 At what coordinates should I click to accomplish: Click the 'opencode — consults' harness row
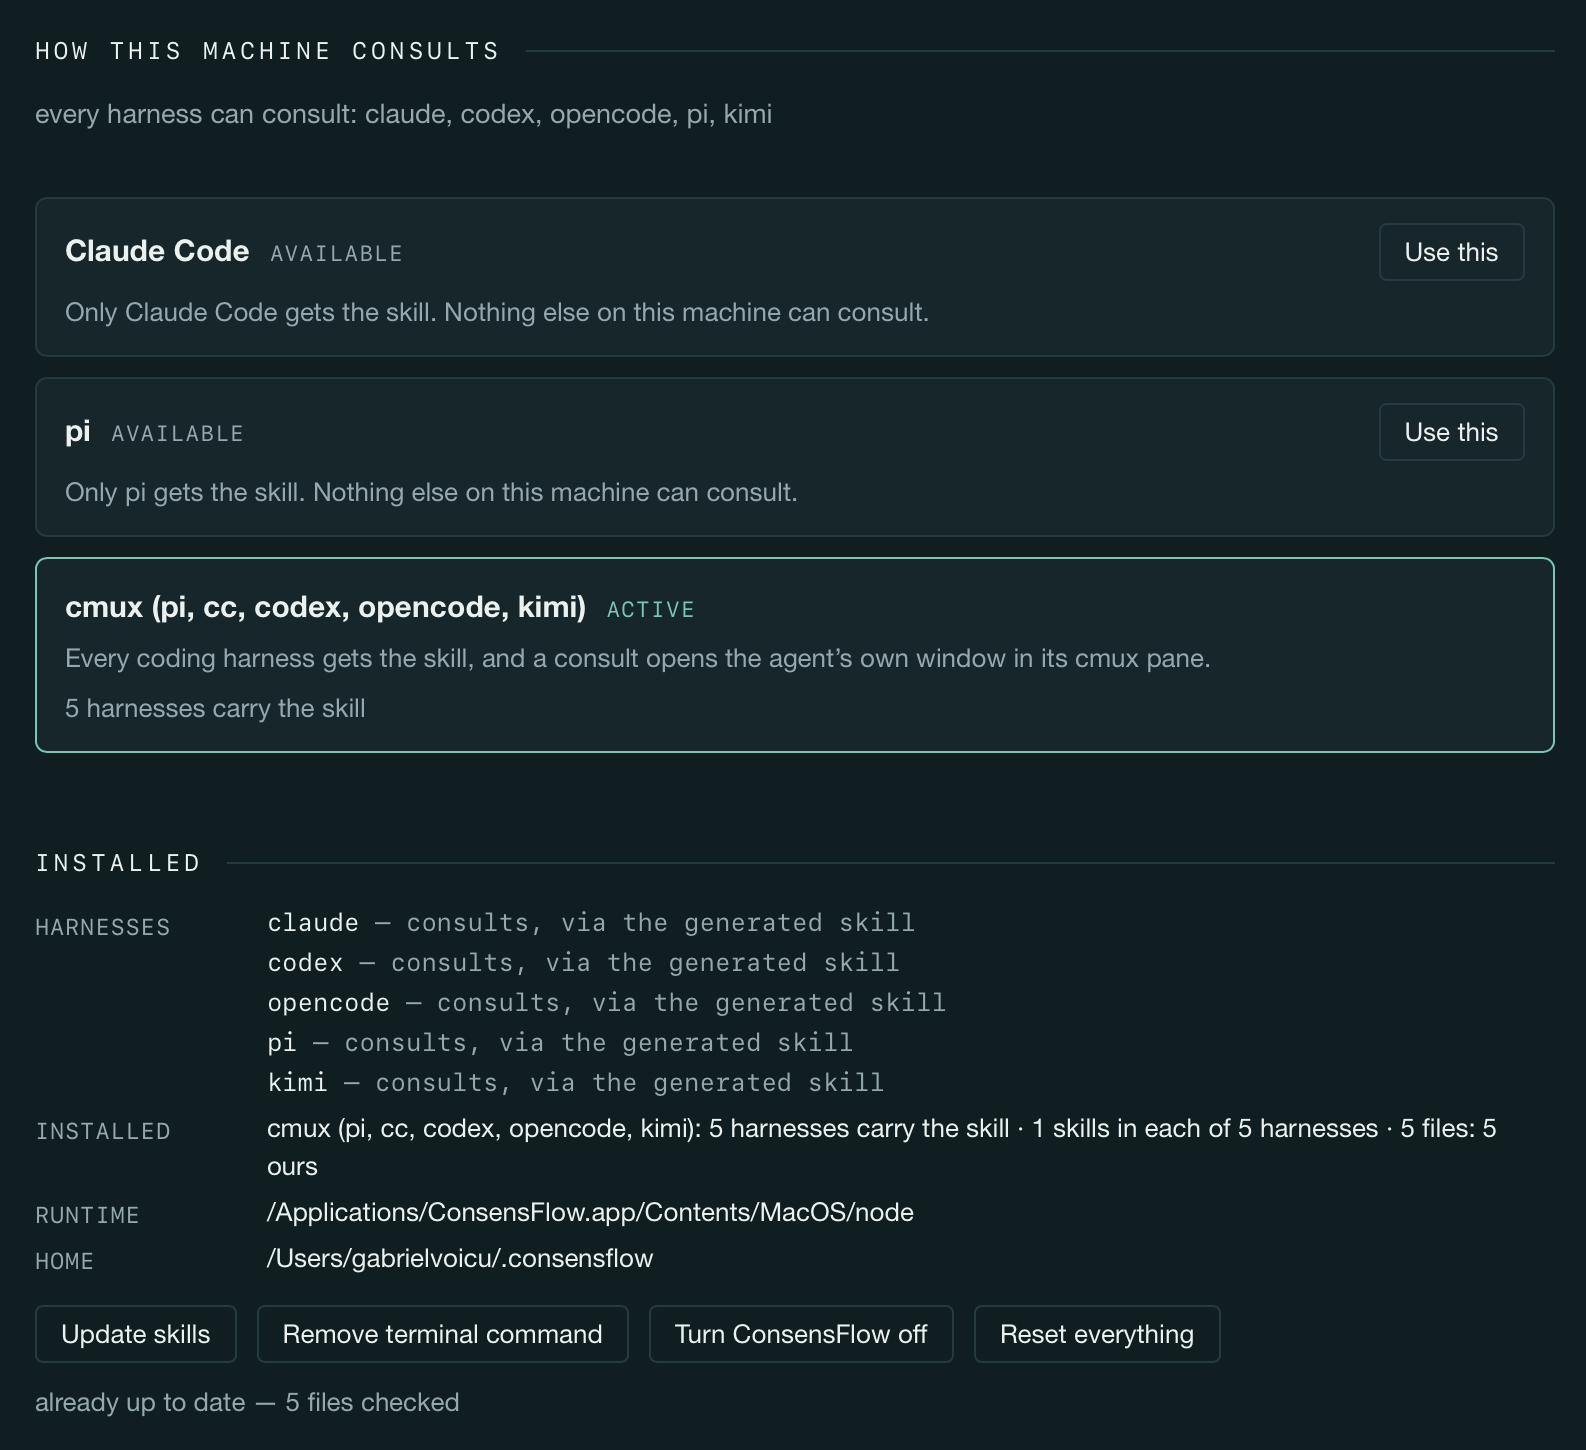(x=606, y=1002)
